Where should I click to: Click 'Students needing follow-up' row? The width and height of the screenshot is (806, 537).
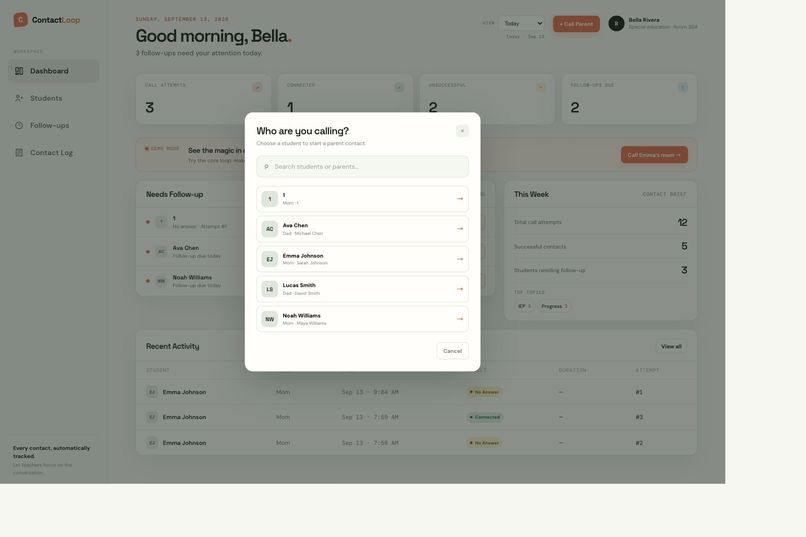click(x=600, y=270)
